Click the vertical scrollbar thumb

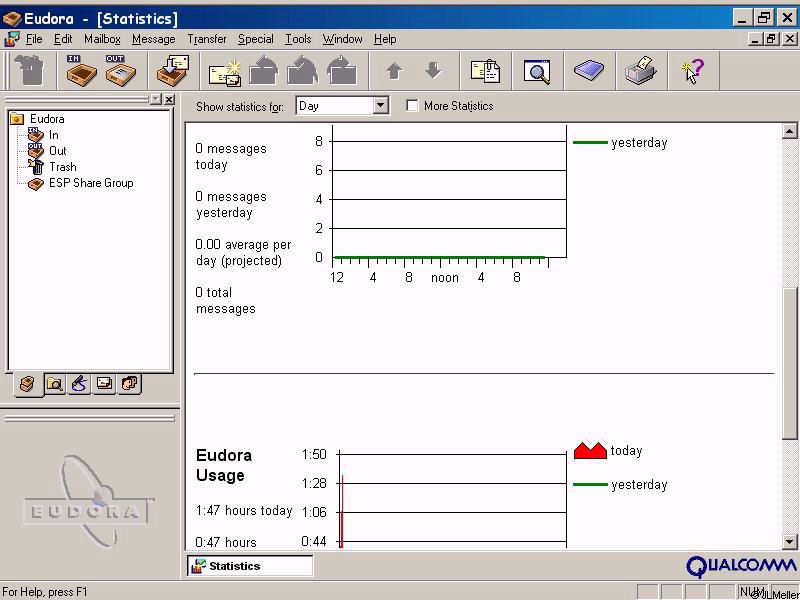pos(789,363)
